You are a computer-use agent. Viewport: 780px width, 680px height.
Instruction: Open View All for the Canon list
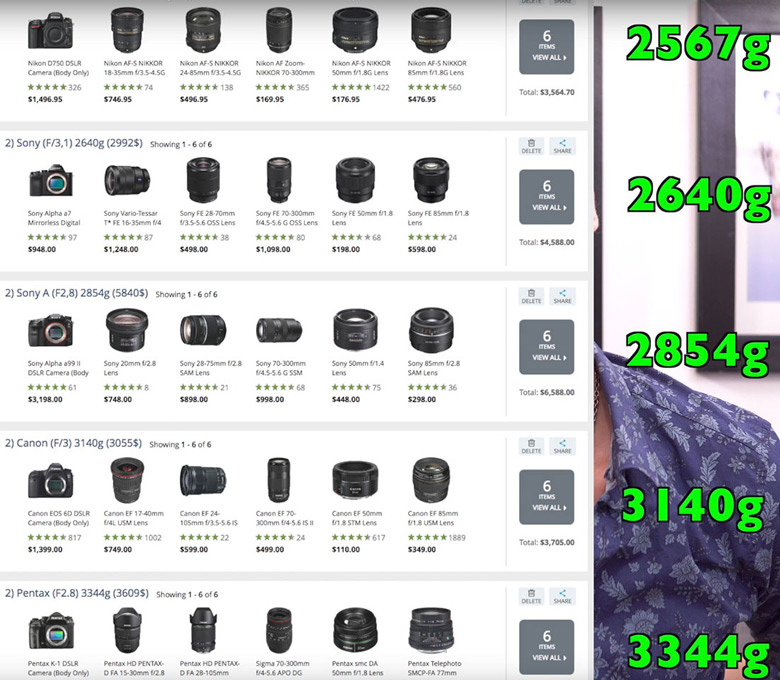(x=547, y=497)
